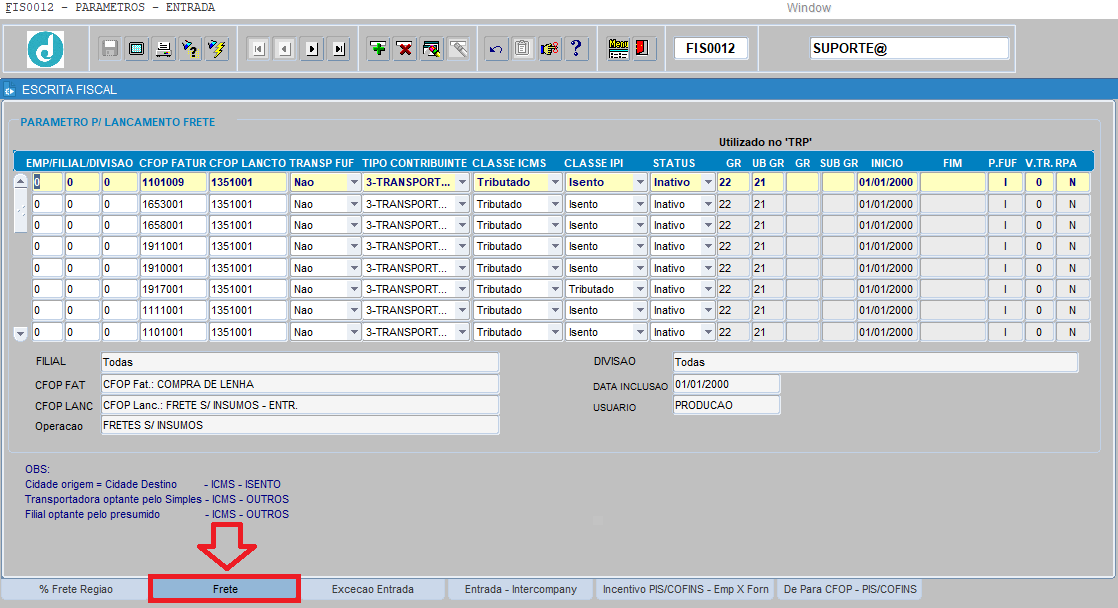Expand CLASSE ICMS dropdown in row 1101009

tap(555, 182)
